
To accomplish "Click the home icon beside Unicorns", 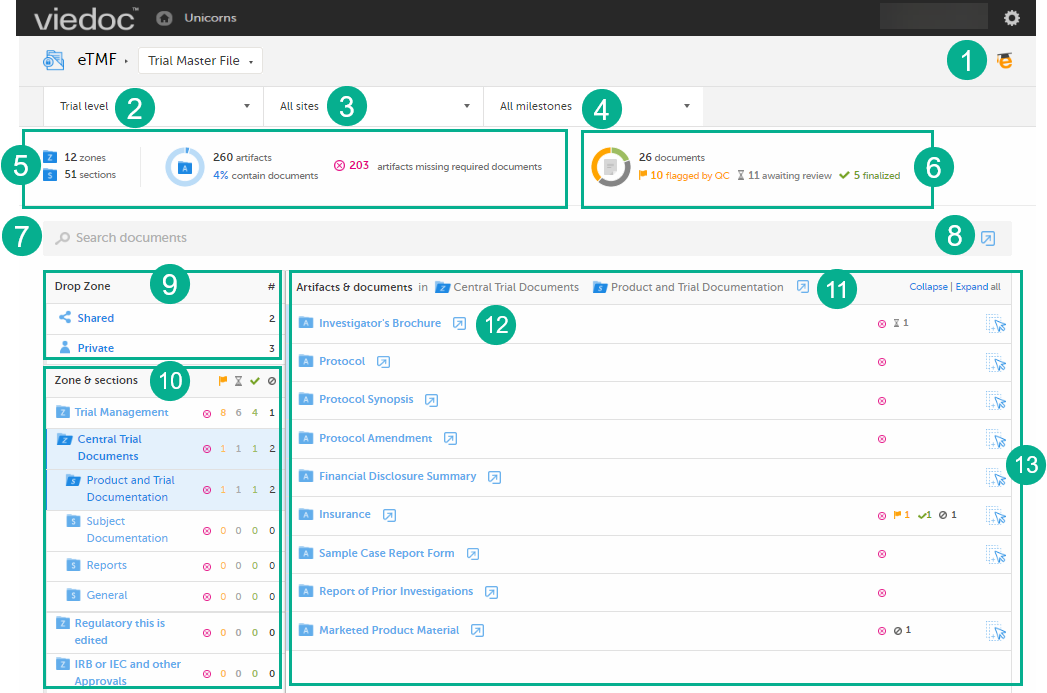I will [x=164, y=18].
